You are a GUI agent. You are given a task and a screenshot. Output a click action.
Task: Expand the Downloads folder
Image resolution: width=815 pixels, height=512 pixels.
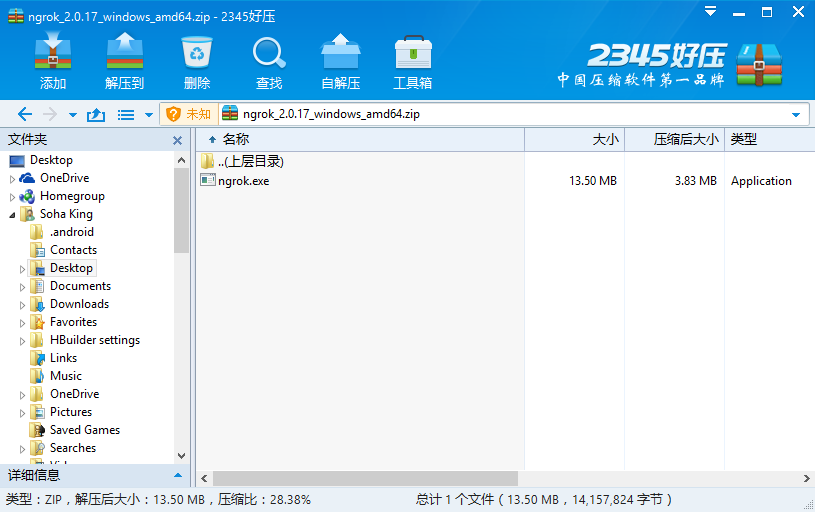point(22,305)
